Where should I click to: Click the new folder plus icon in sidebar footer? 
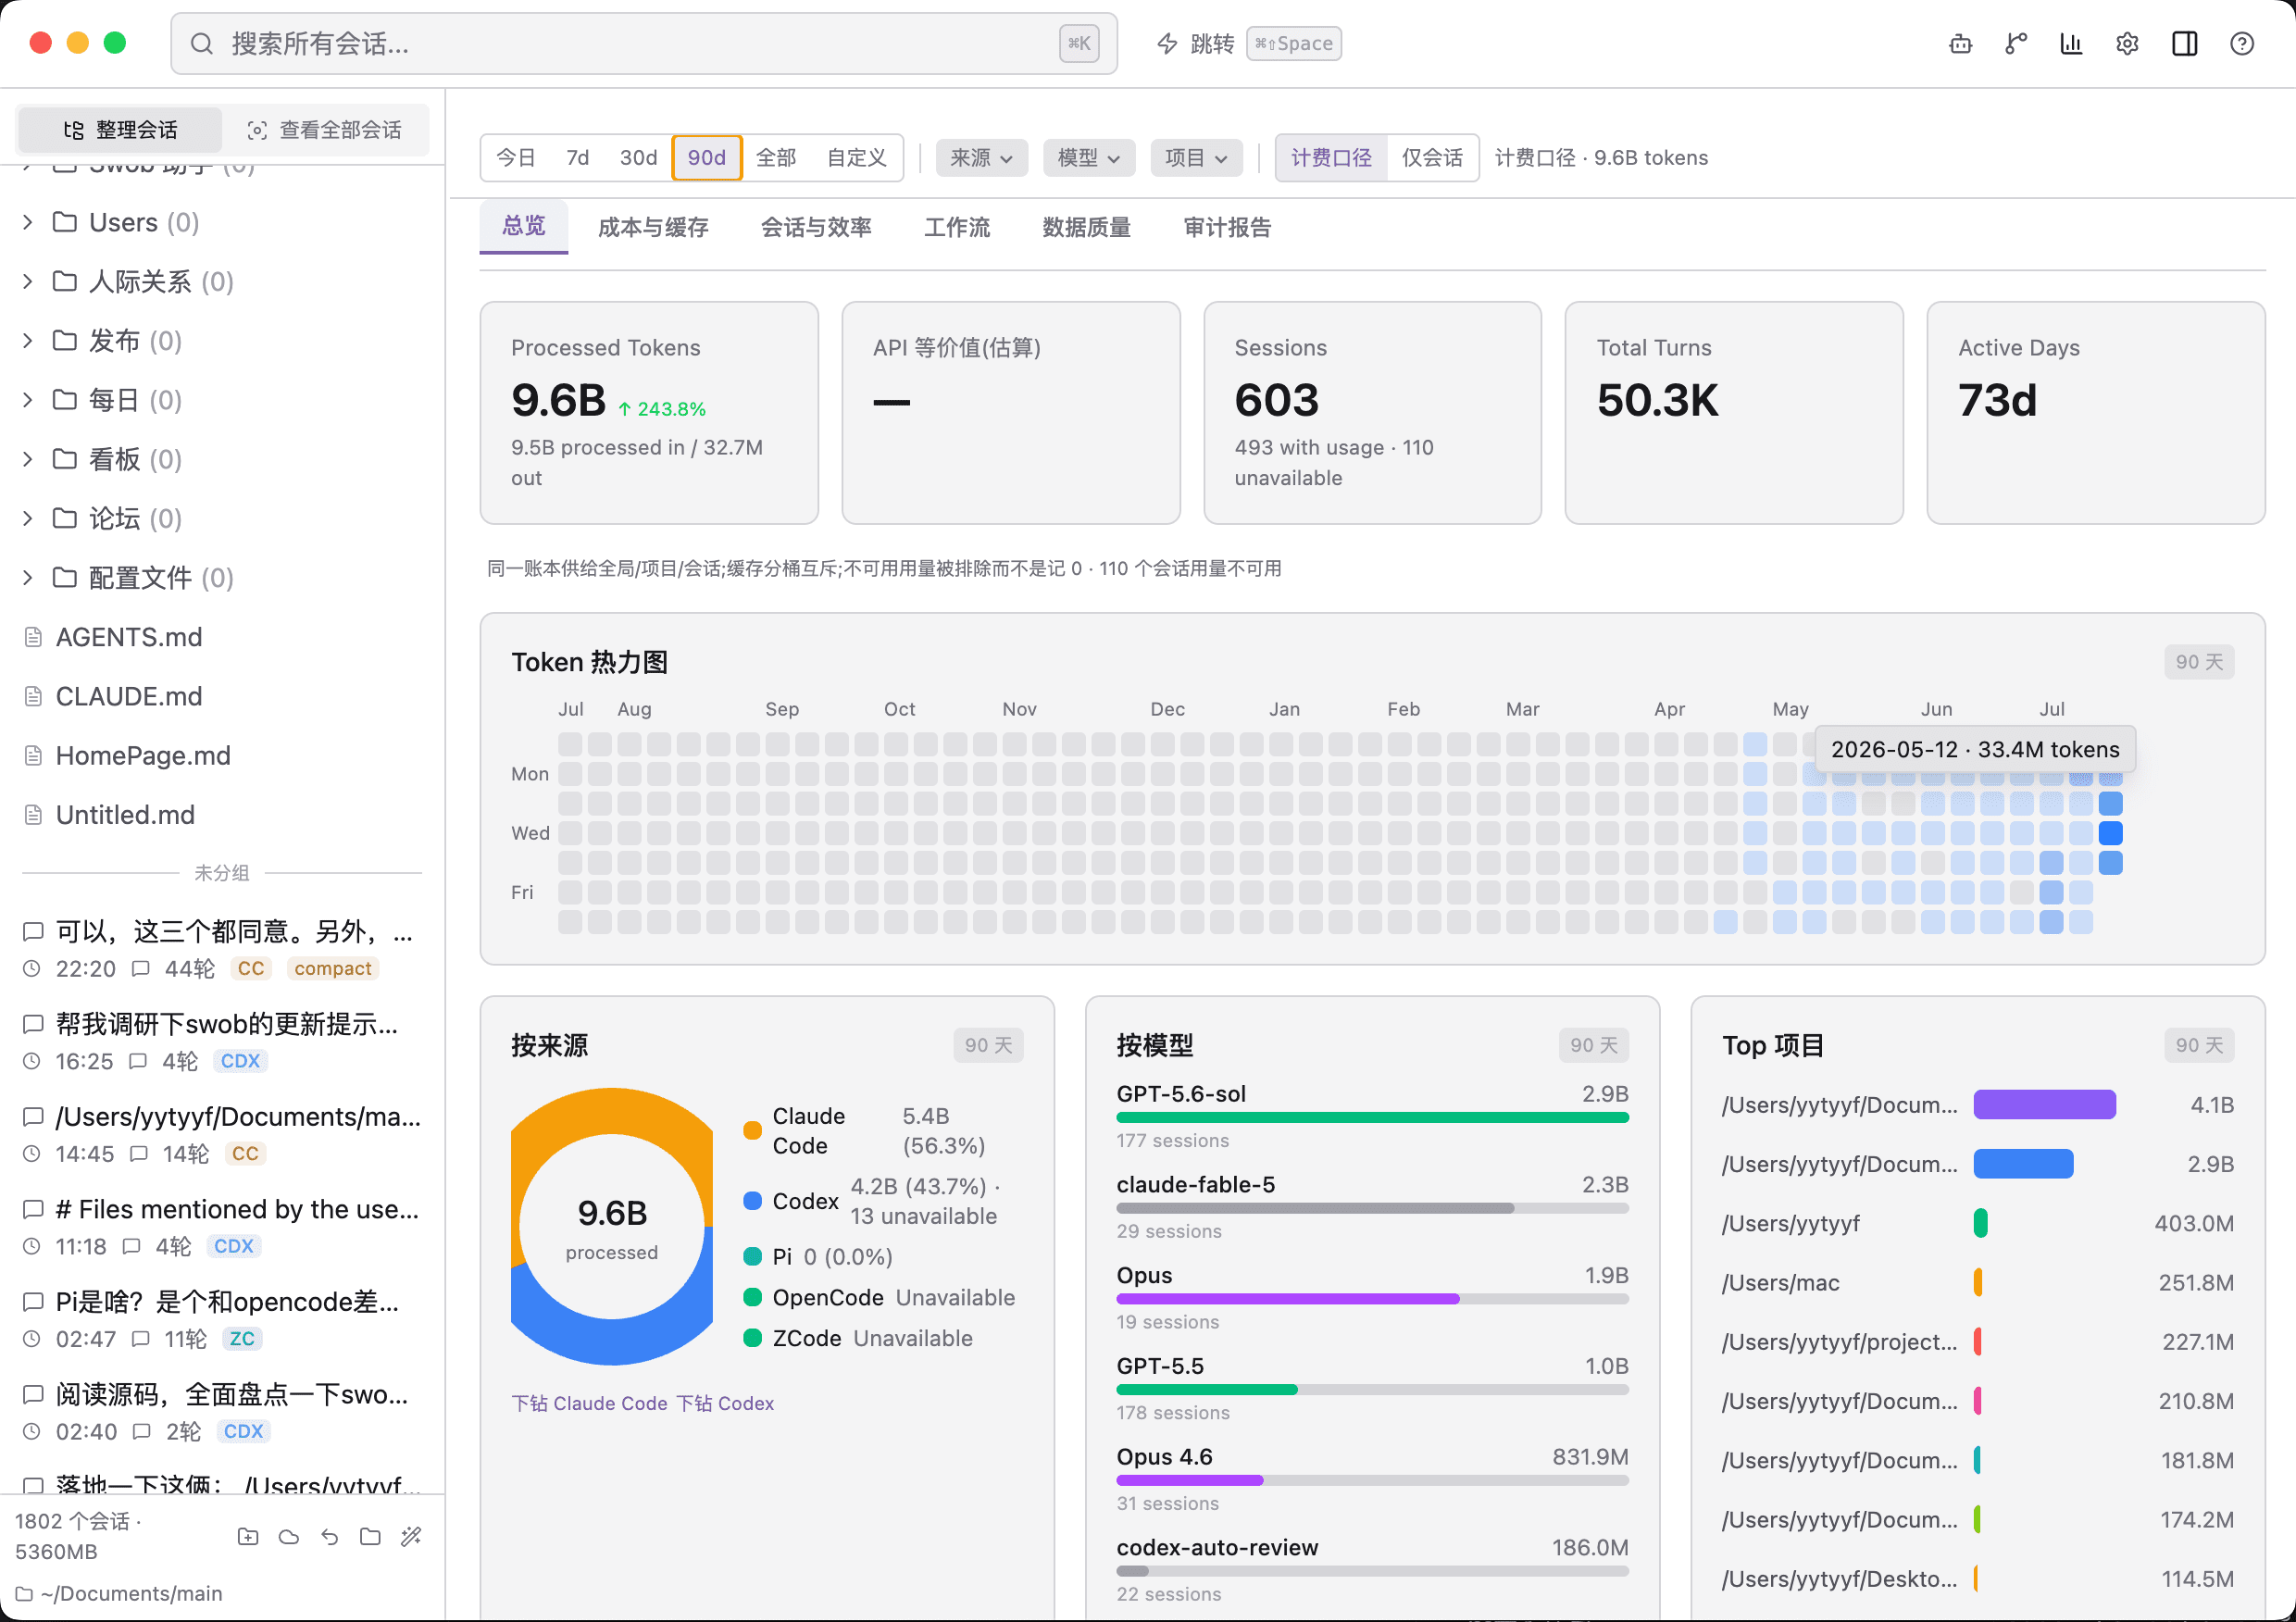tap(248, 1536)
